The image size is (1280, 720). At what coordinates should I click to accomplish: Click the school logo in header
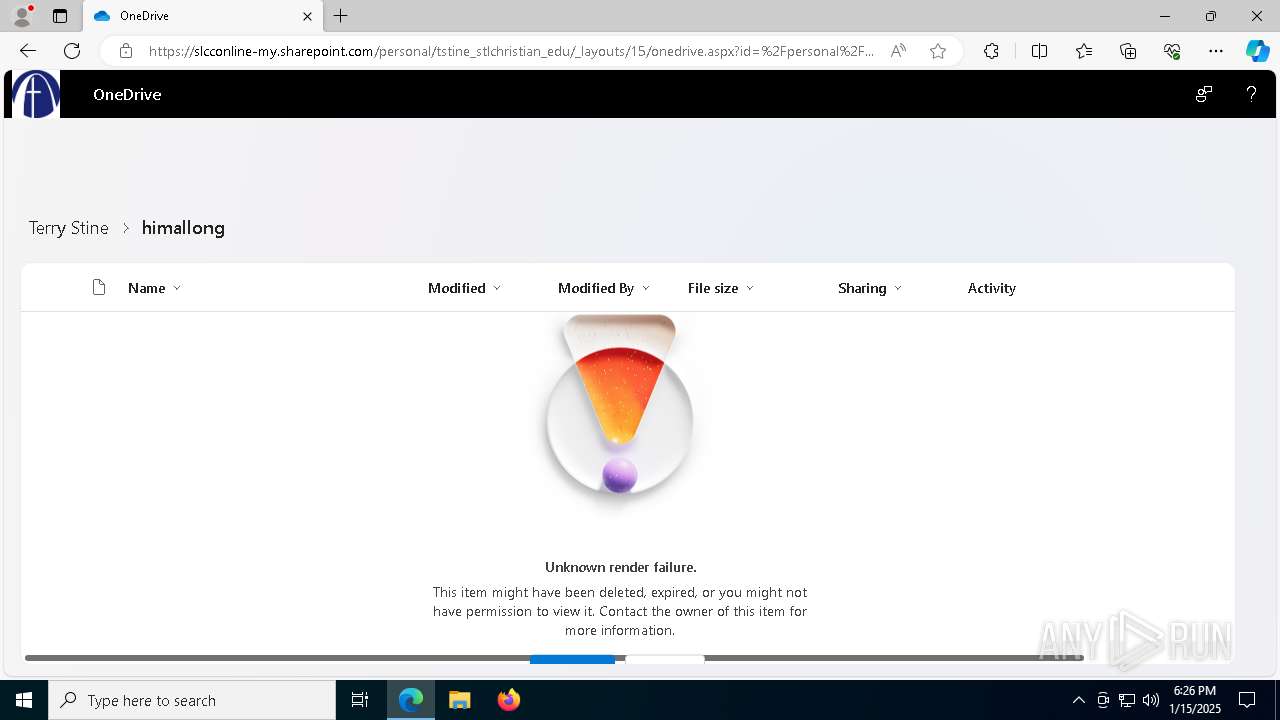[x=36, y=94]
